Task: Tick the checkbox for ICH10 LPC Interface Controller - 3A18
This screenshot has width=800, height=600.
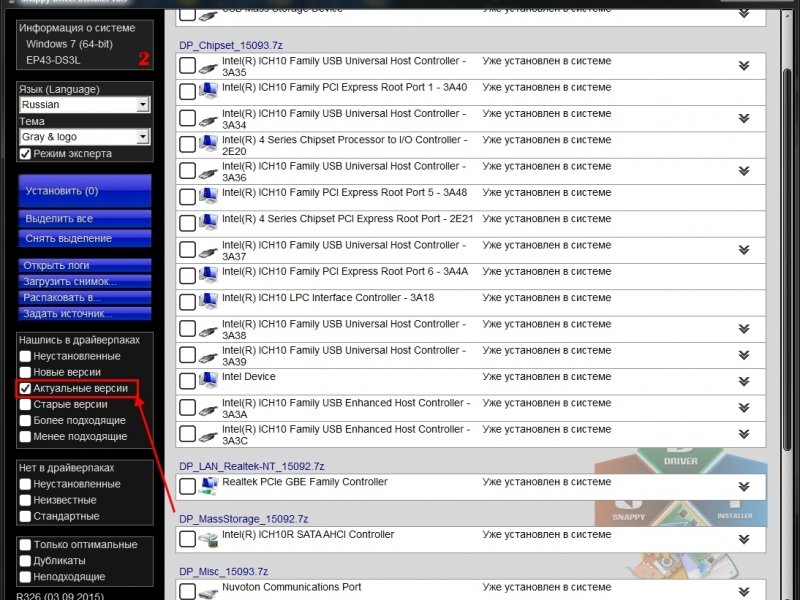Action: pyautogui.click(x=187, y=302)
